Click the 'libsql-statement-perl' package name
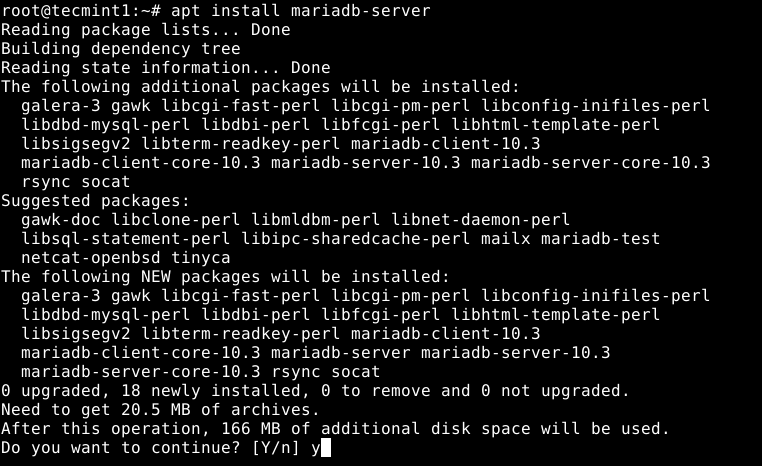 click(x=125, y=239)
